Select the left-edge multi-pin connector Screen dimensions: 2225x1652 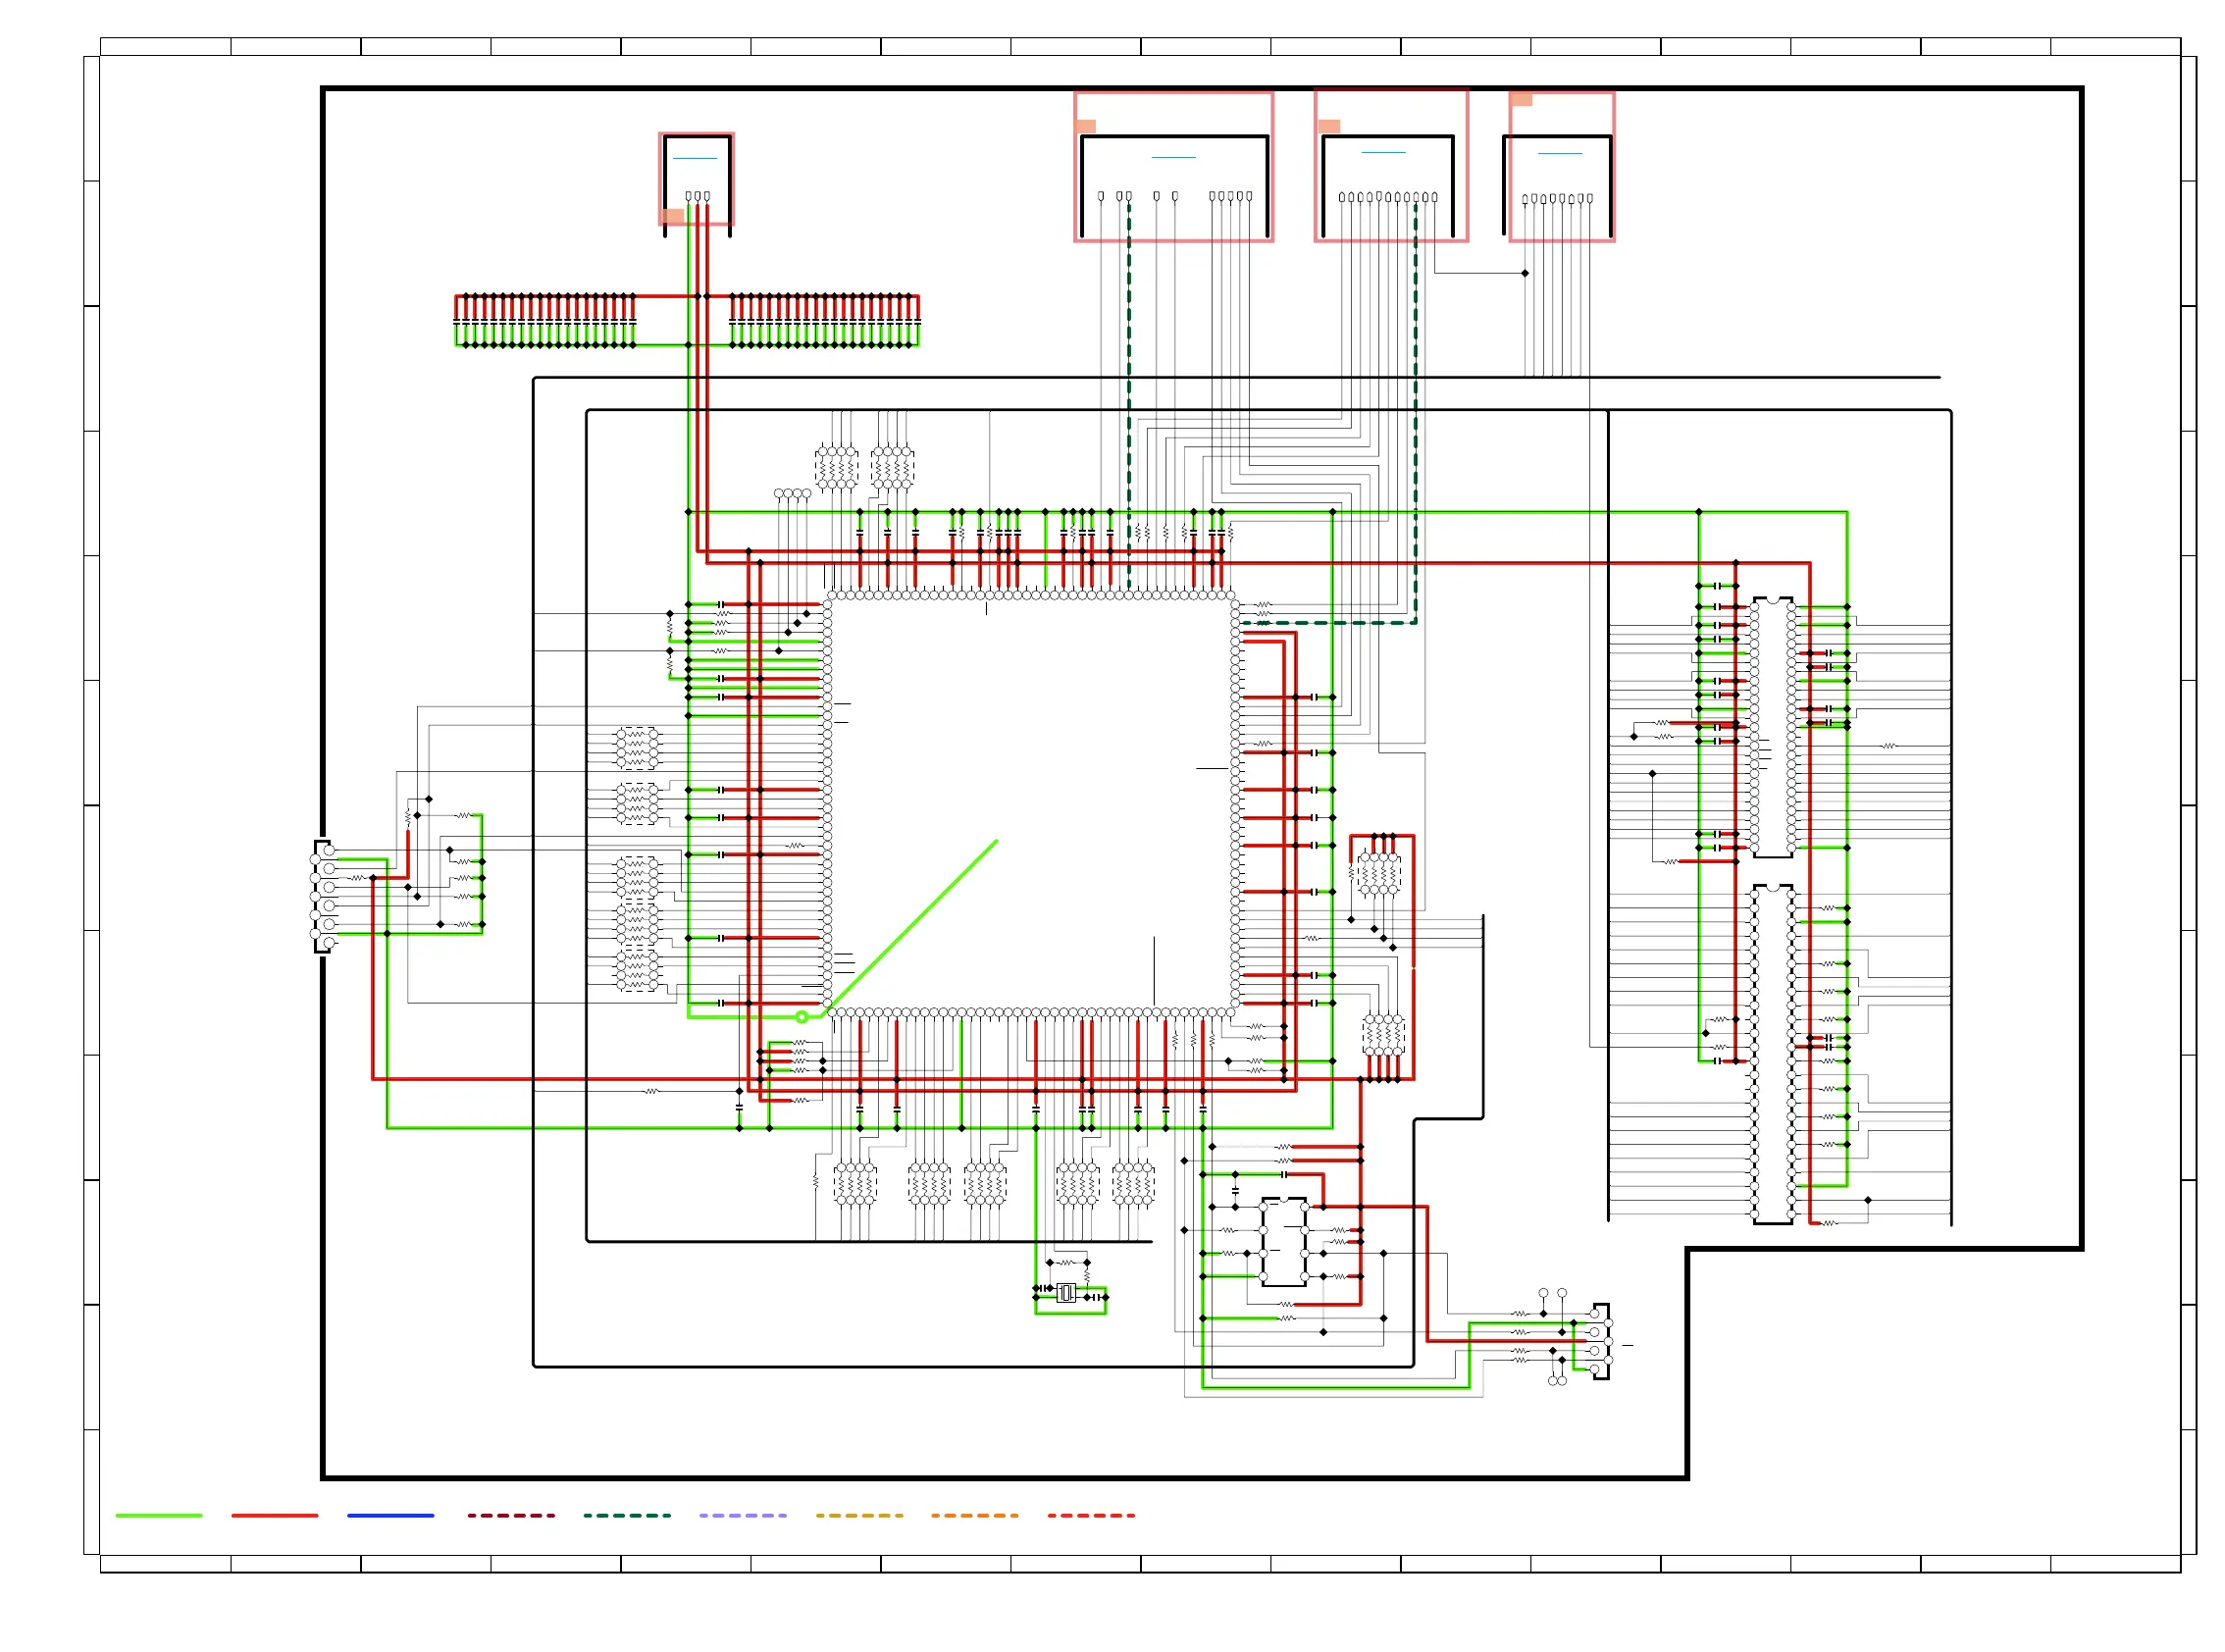click(321, 895)
